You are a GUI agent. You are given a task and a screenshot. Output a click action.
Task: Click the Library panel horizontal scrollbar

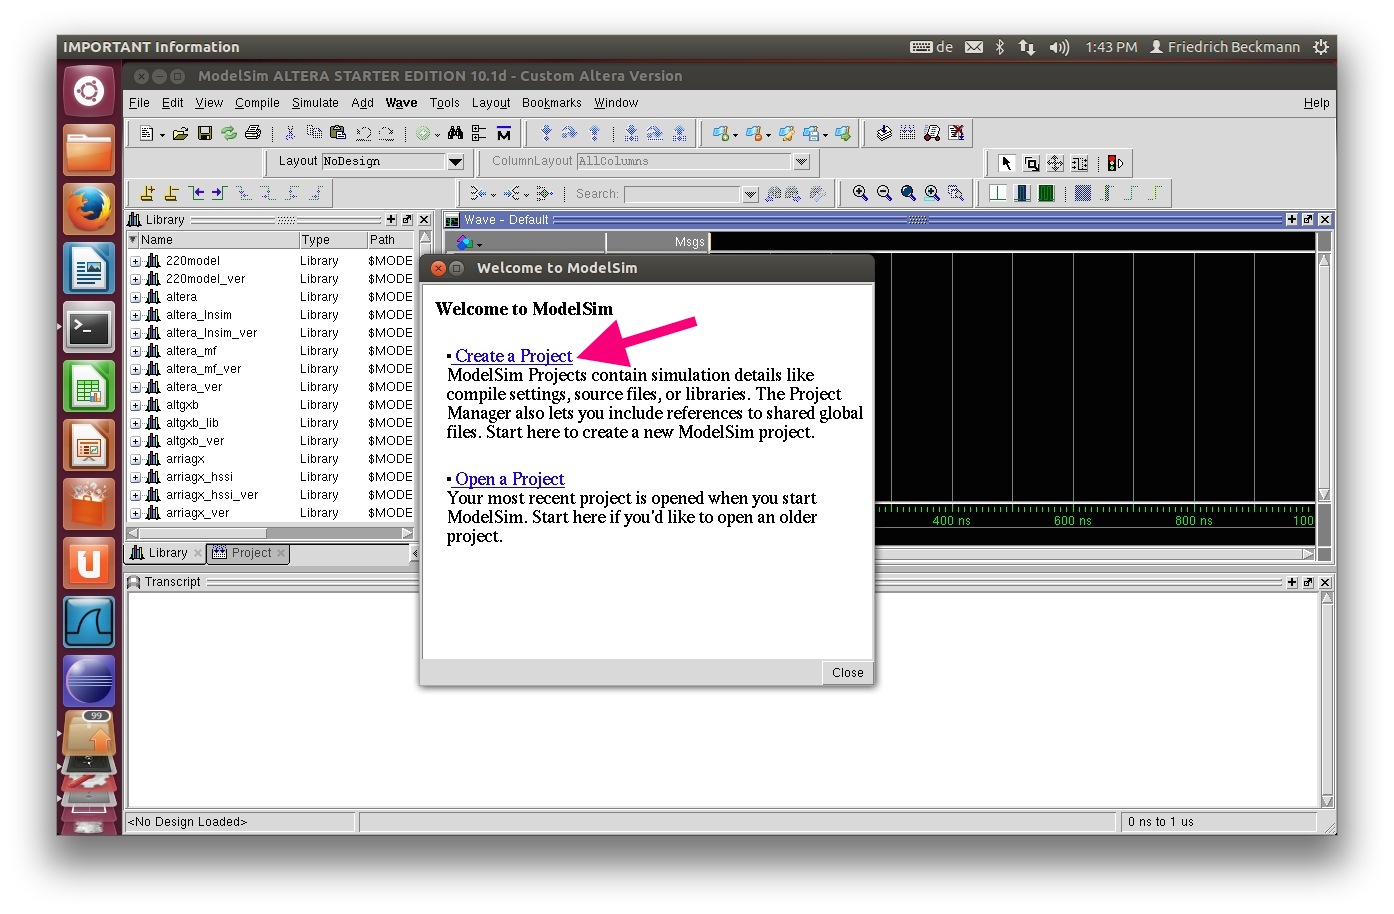pyautogui.click(x=270, y=533)
